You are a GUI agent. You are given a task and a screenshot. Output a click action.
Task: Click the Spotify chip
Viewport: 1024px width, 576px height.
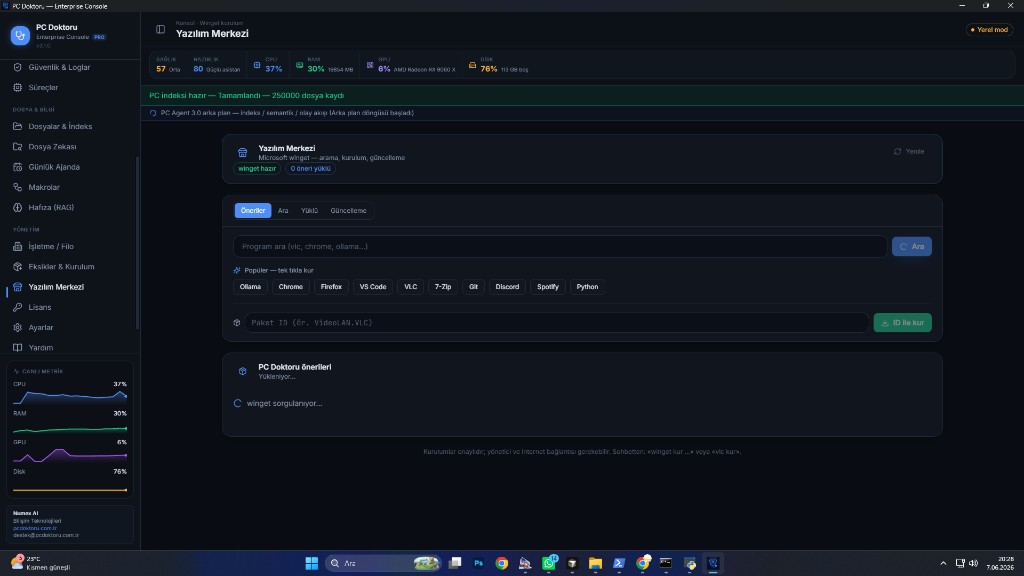pos(548,287)
